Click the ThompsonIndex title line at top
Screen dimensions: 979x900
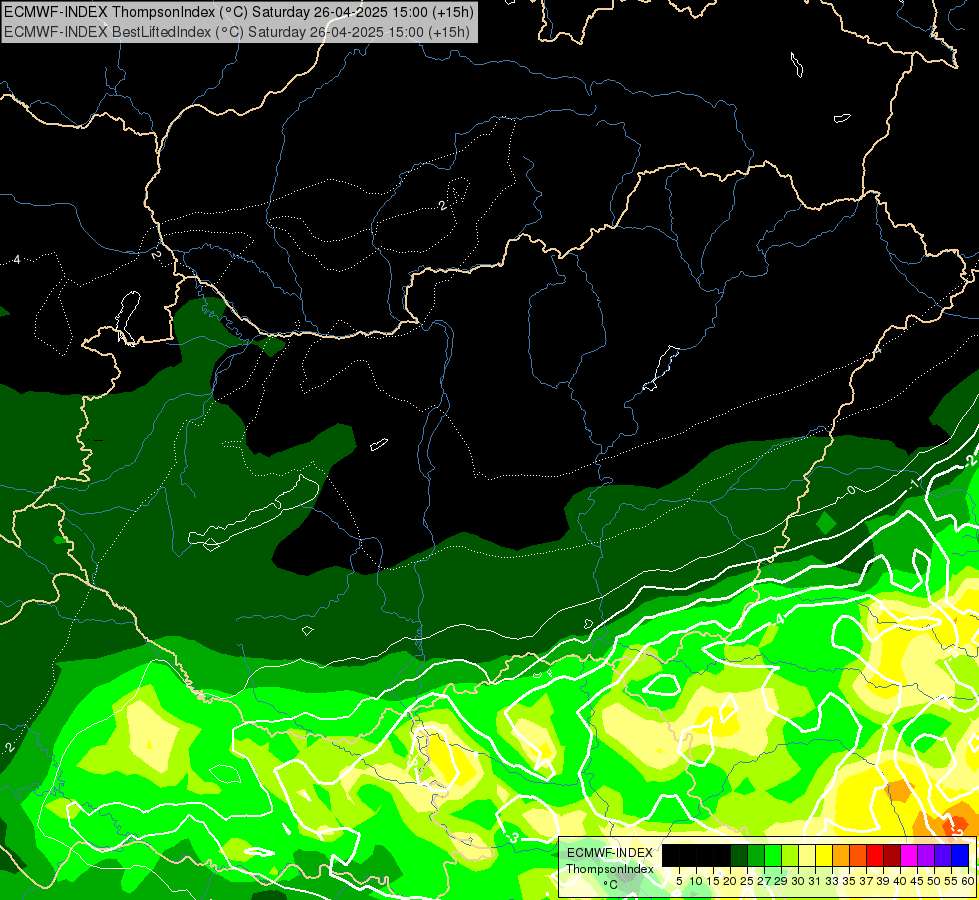[239, 12]
